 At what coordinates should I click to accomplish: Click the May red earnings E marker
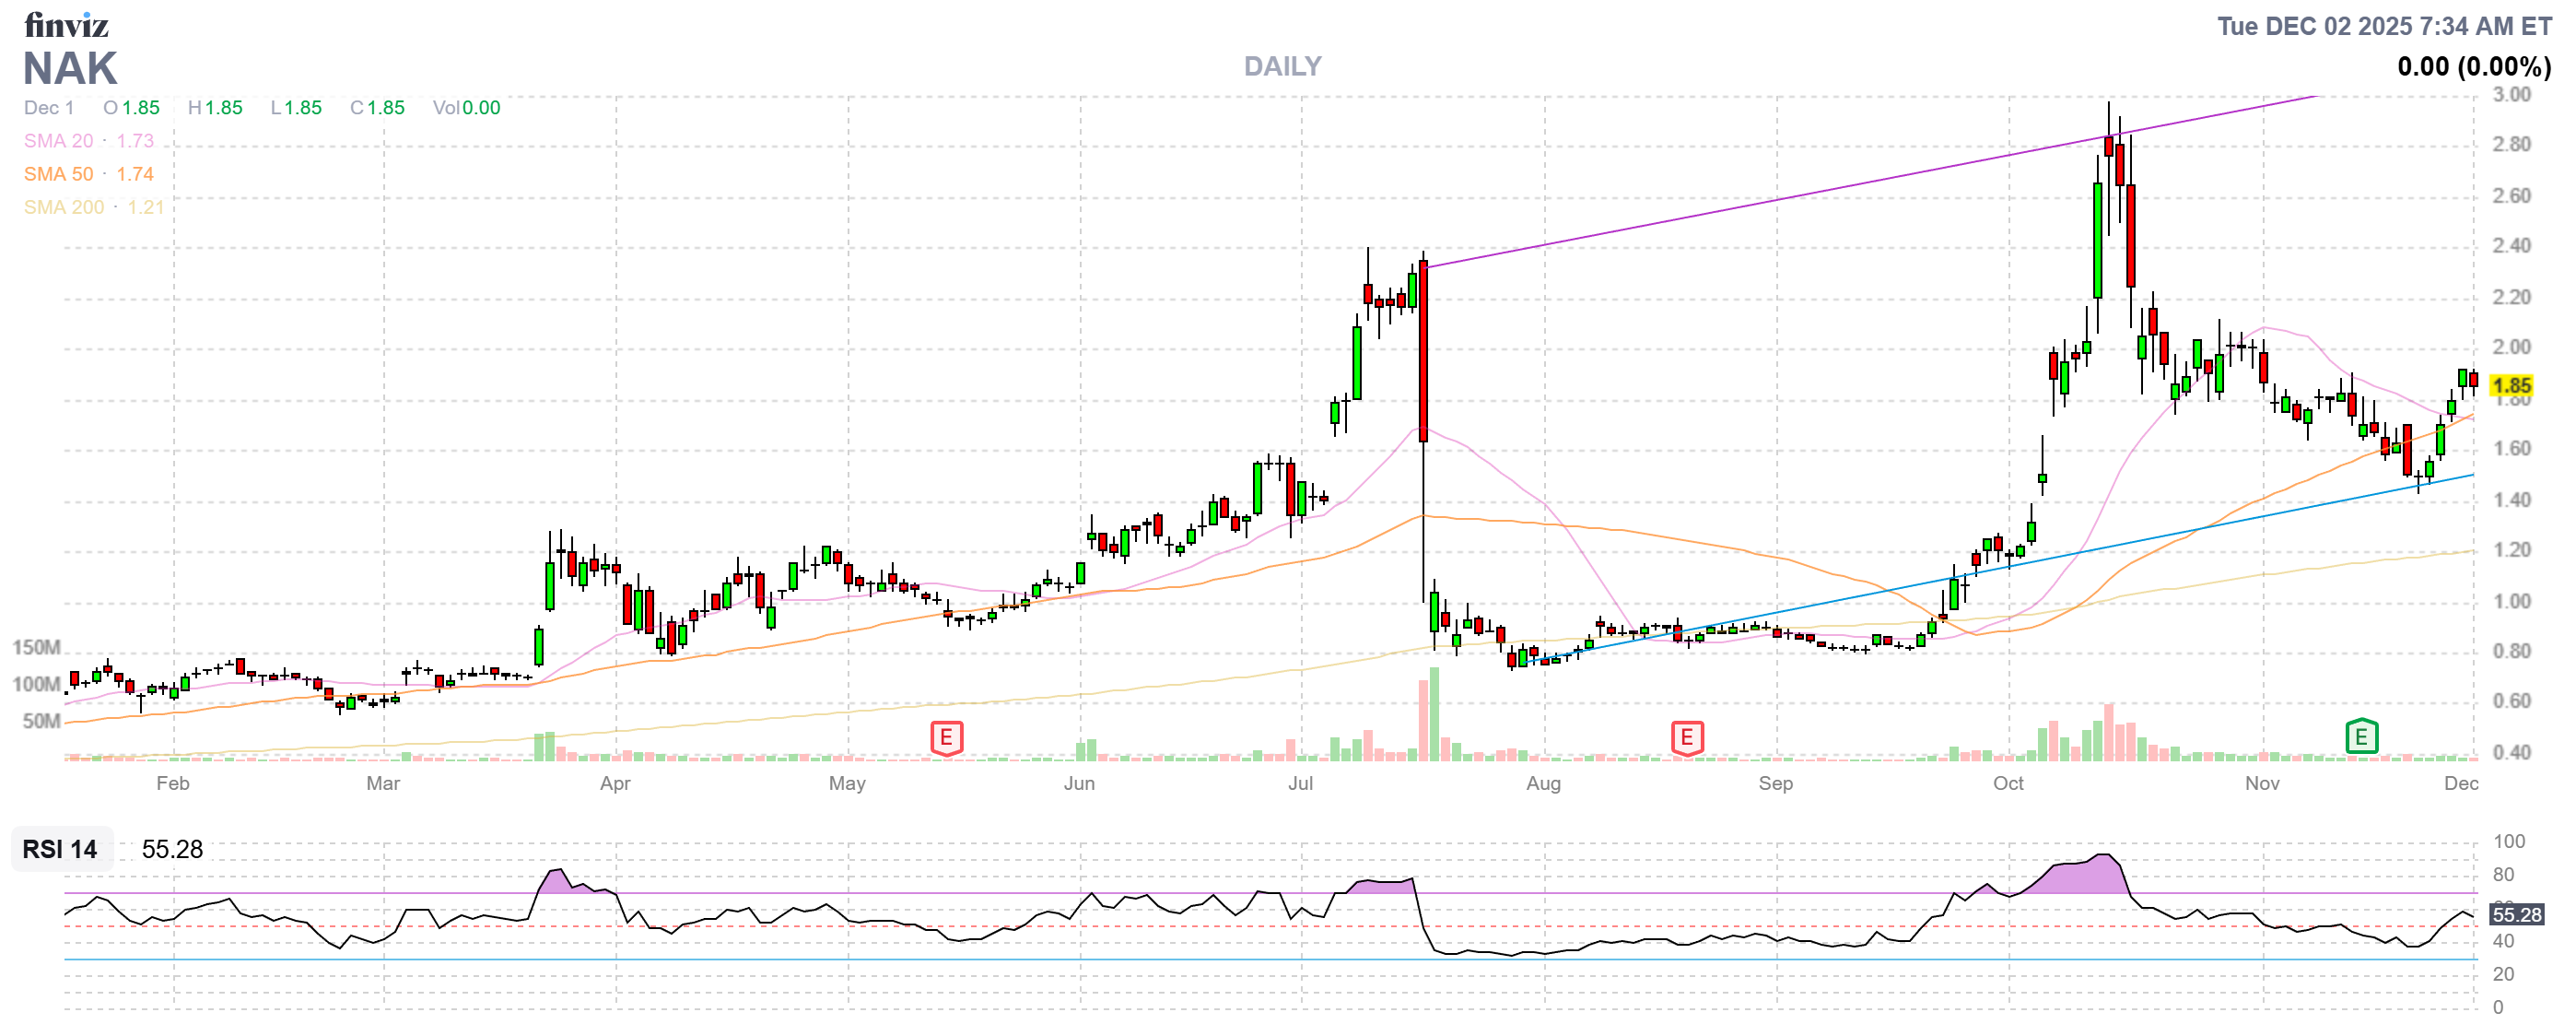pos(946,738)
